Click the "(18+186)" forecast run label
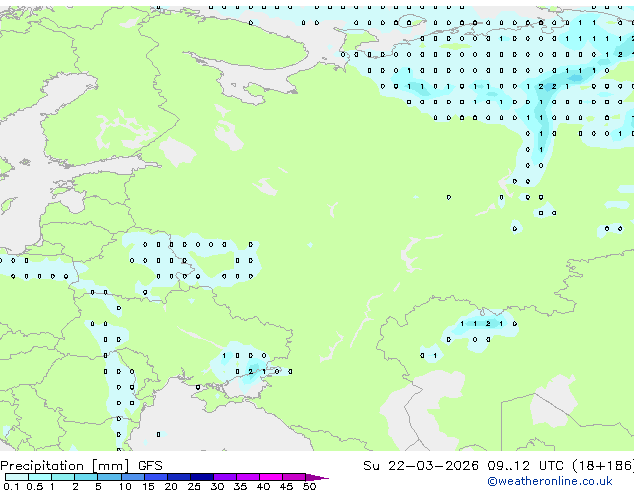This screenshot has width=634, height=490. pos(603,466)
